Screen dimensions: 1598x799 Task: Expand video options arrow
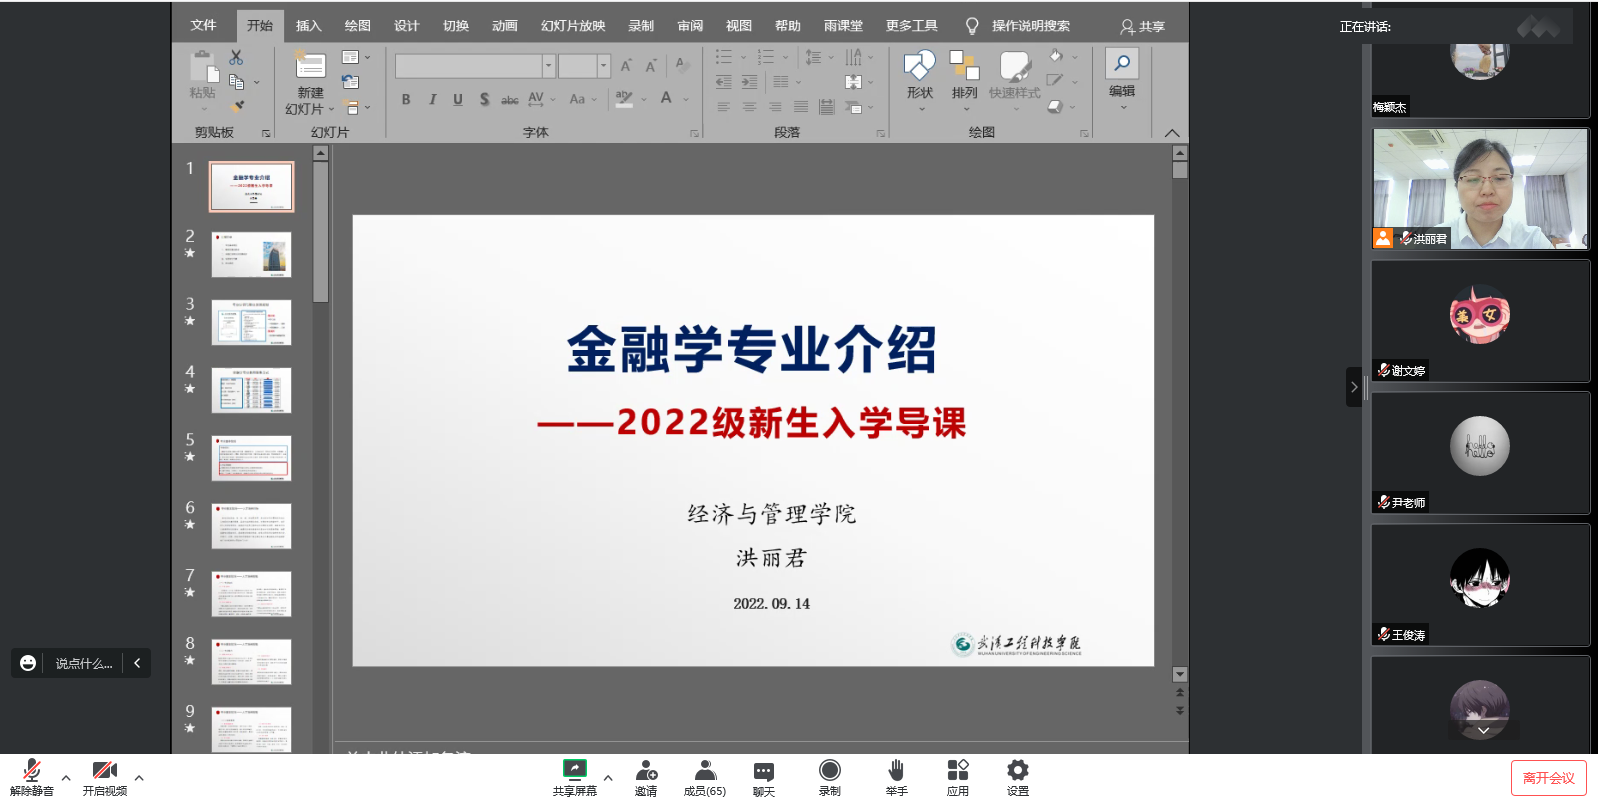(x=139, y=777)
